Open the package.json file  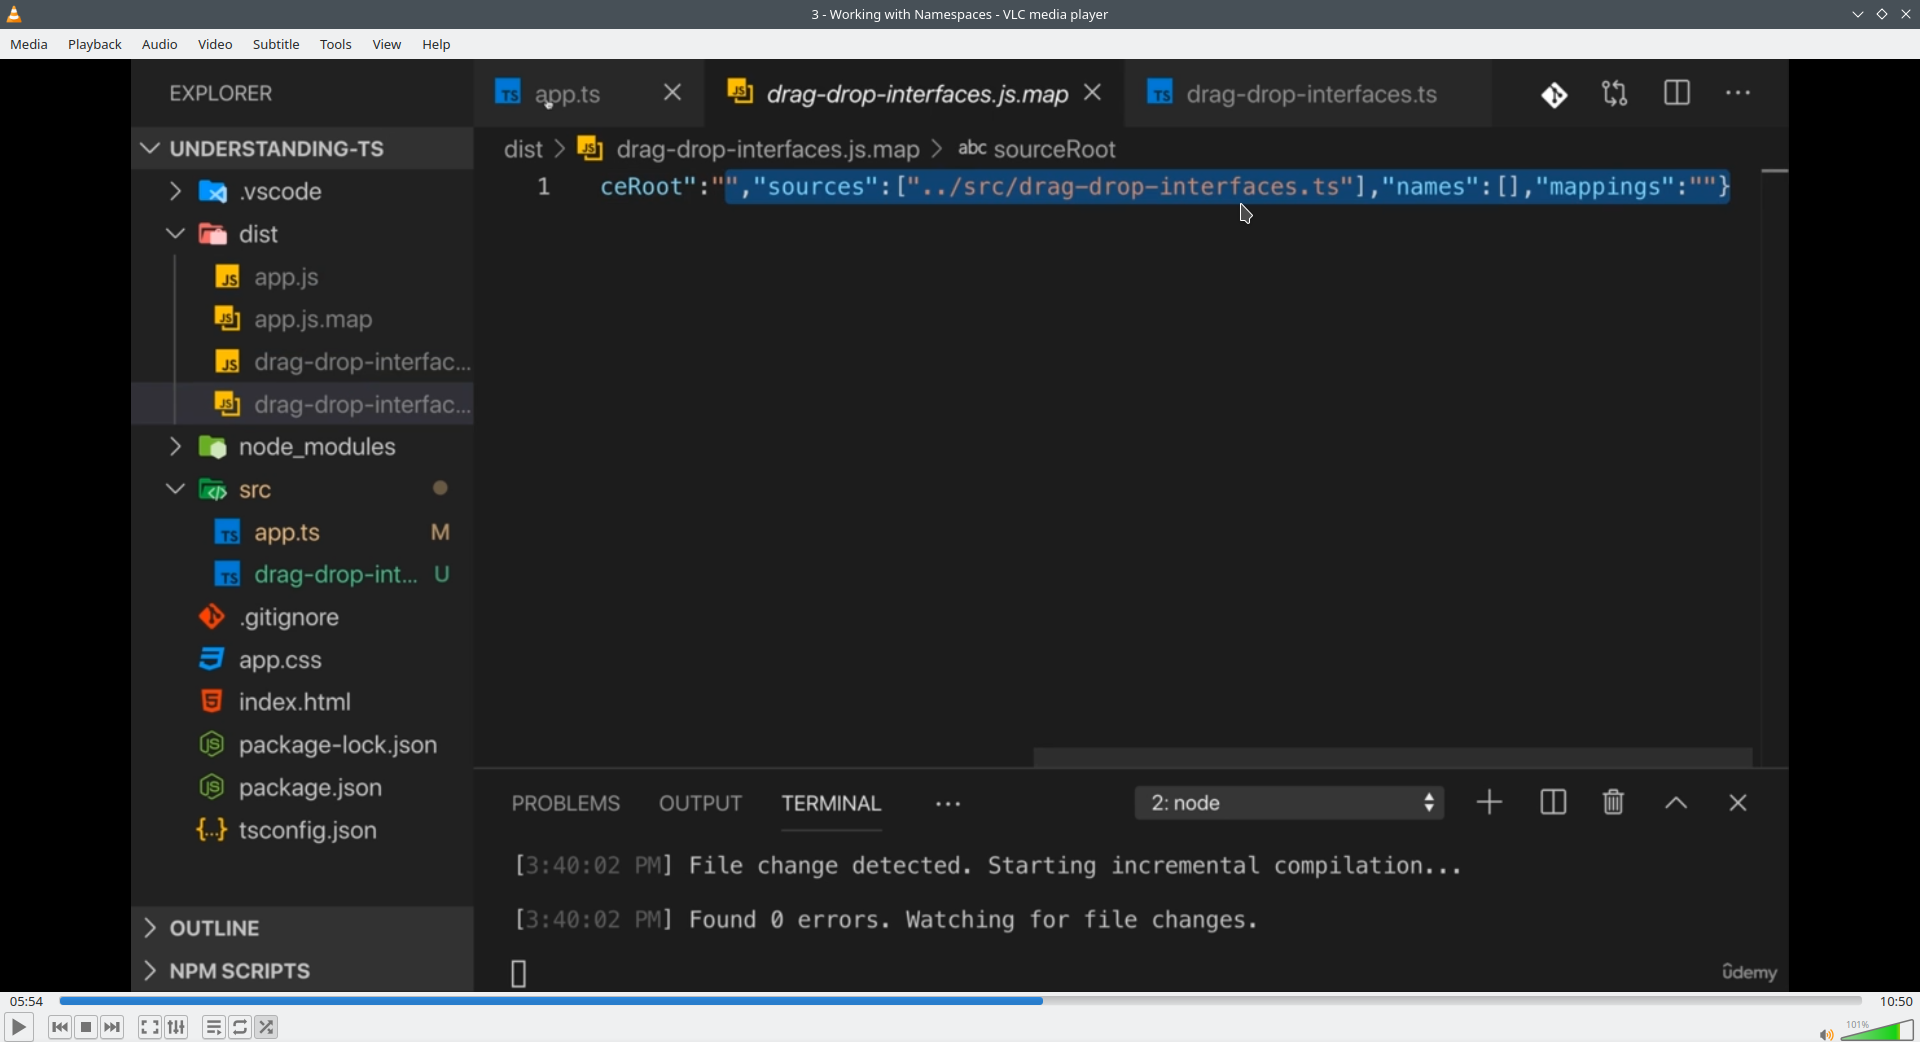302,788
